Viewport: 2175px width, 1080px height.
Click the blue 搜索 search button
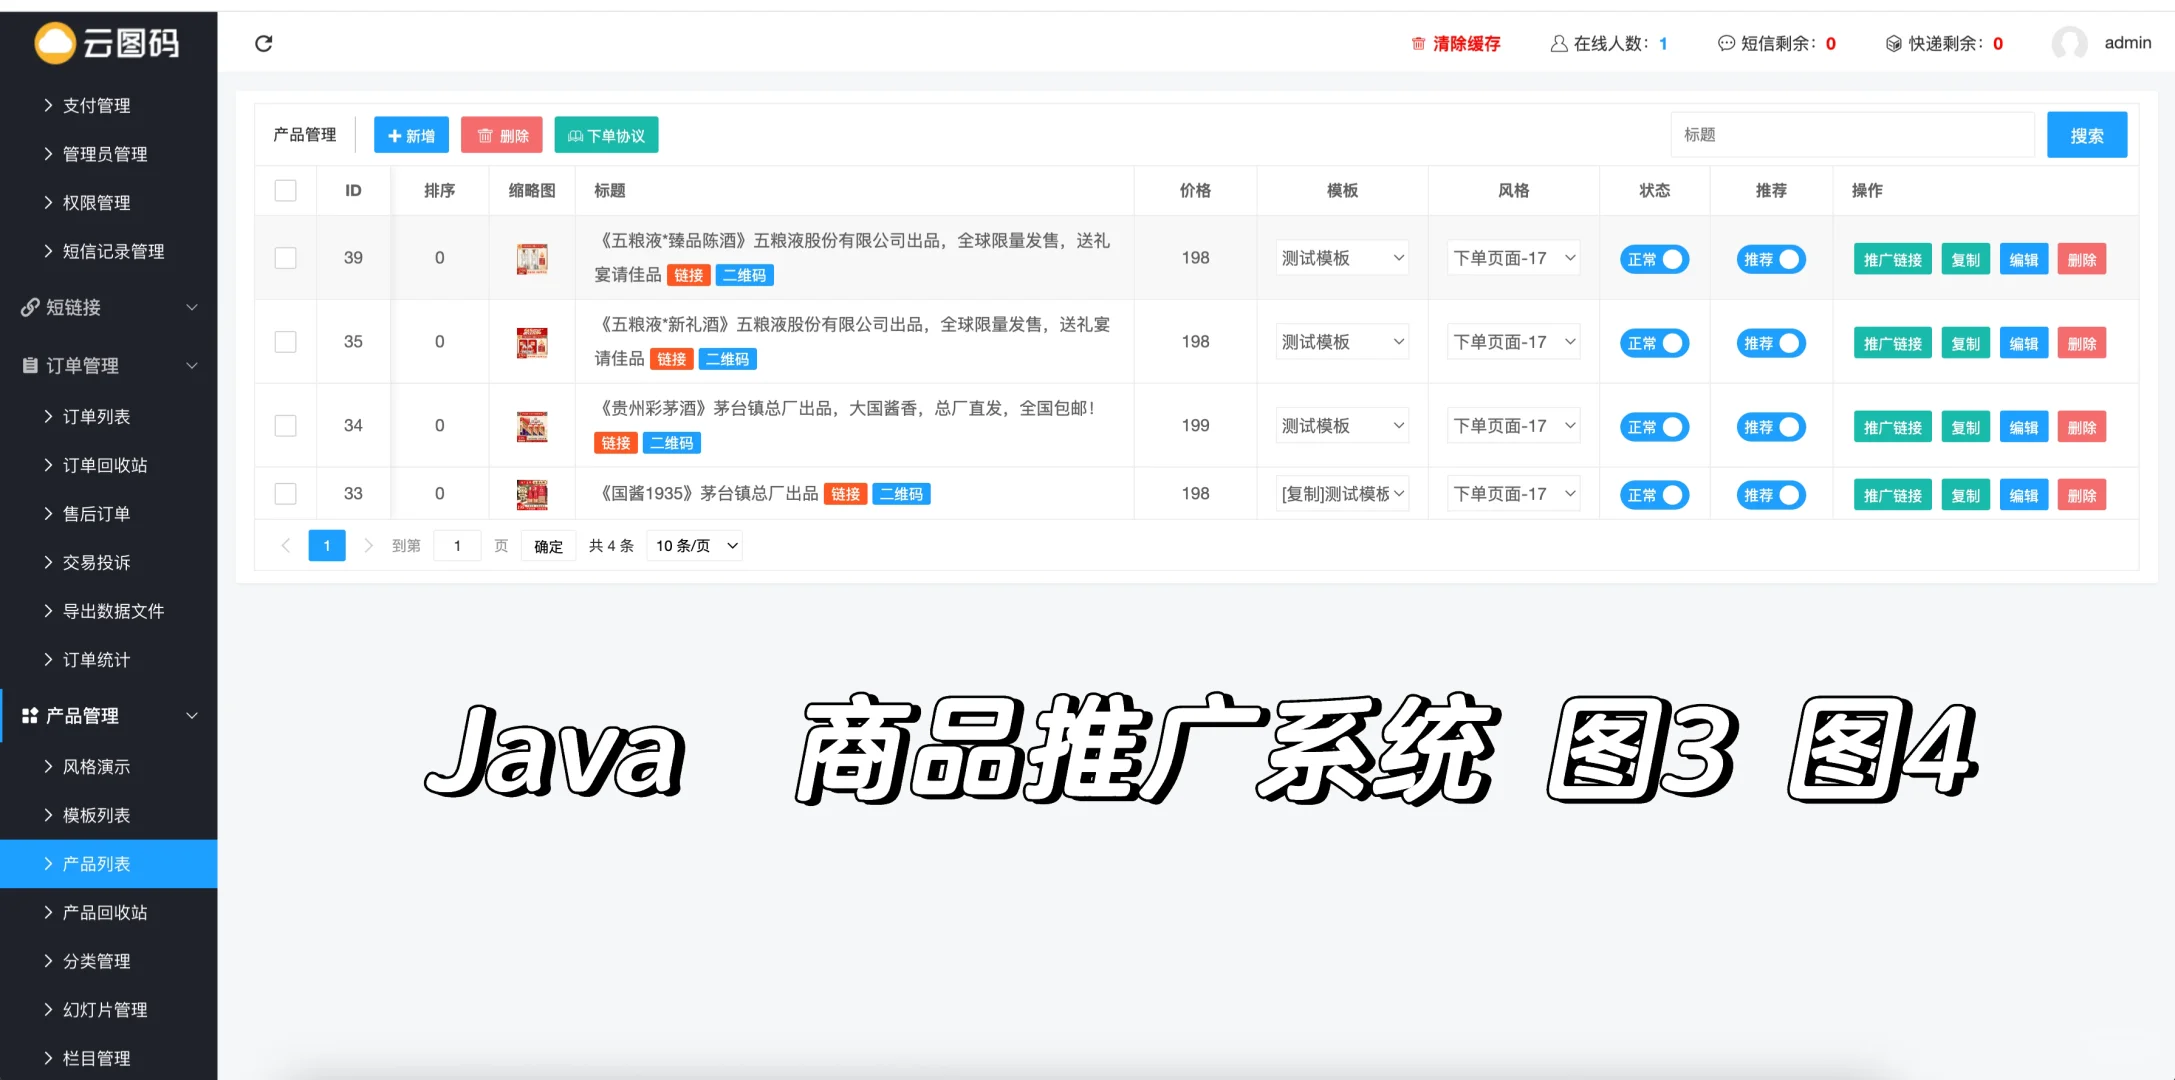click(2088, 134)
